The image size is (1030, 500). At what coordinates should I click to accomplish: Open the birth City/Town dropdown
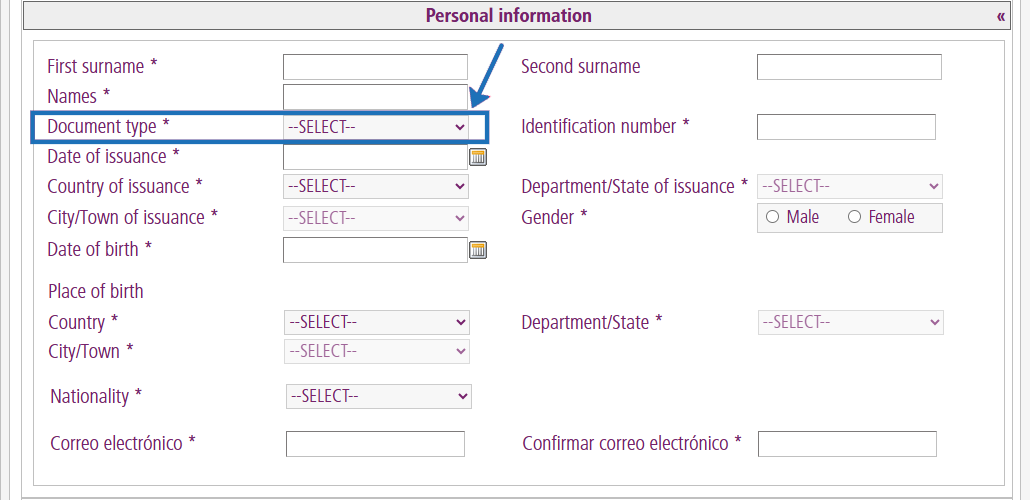point(377,351)
